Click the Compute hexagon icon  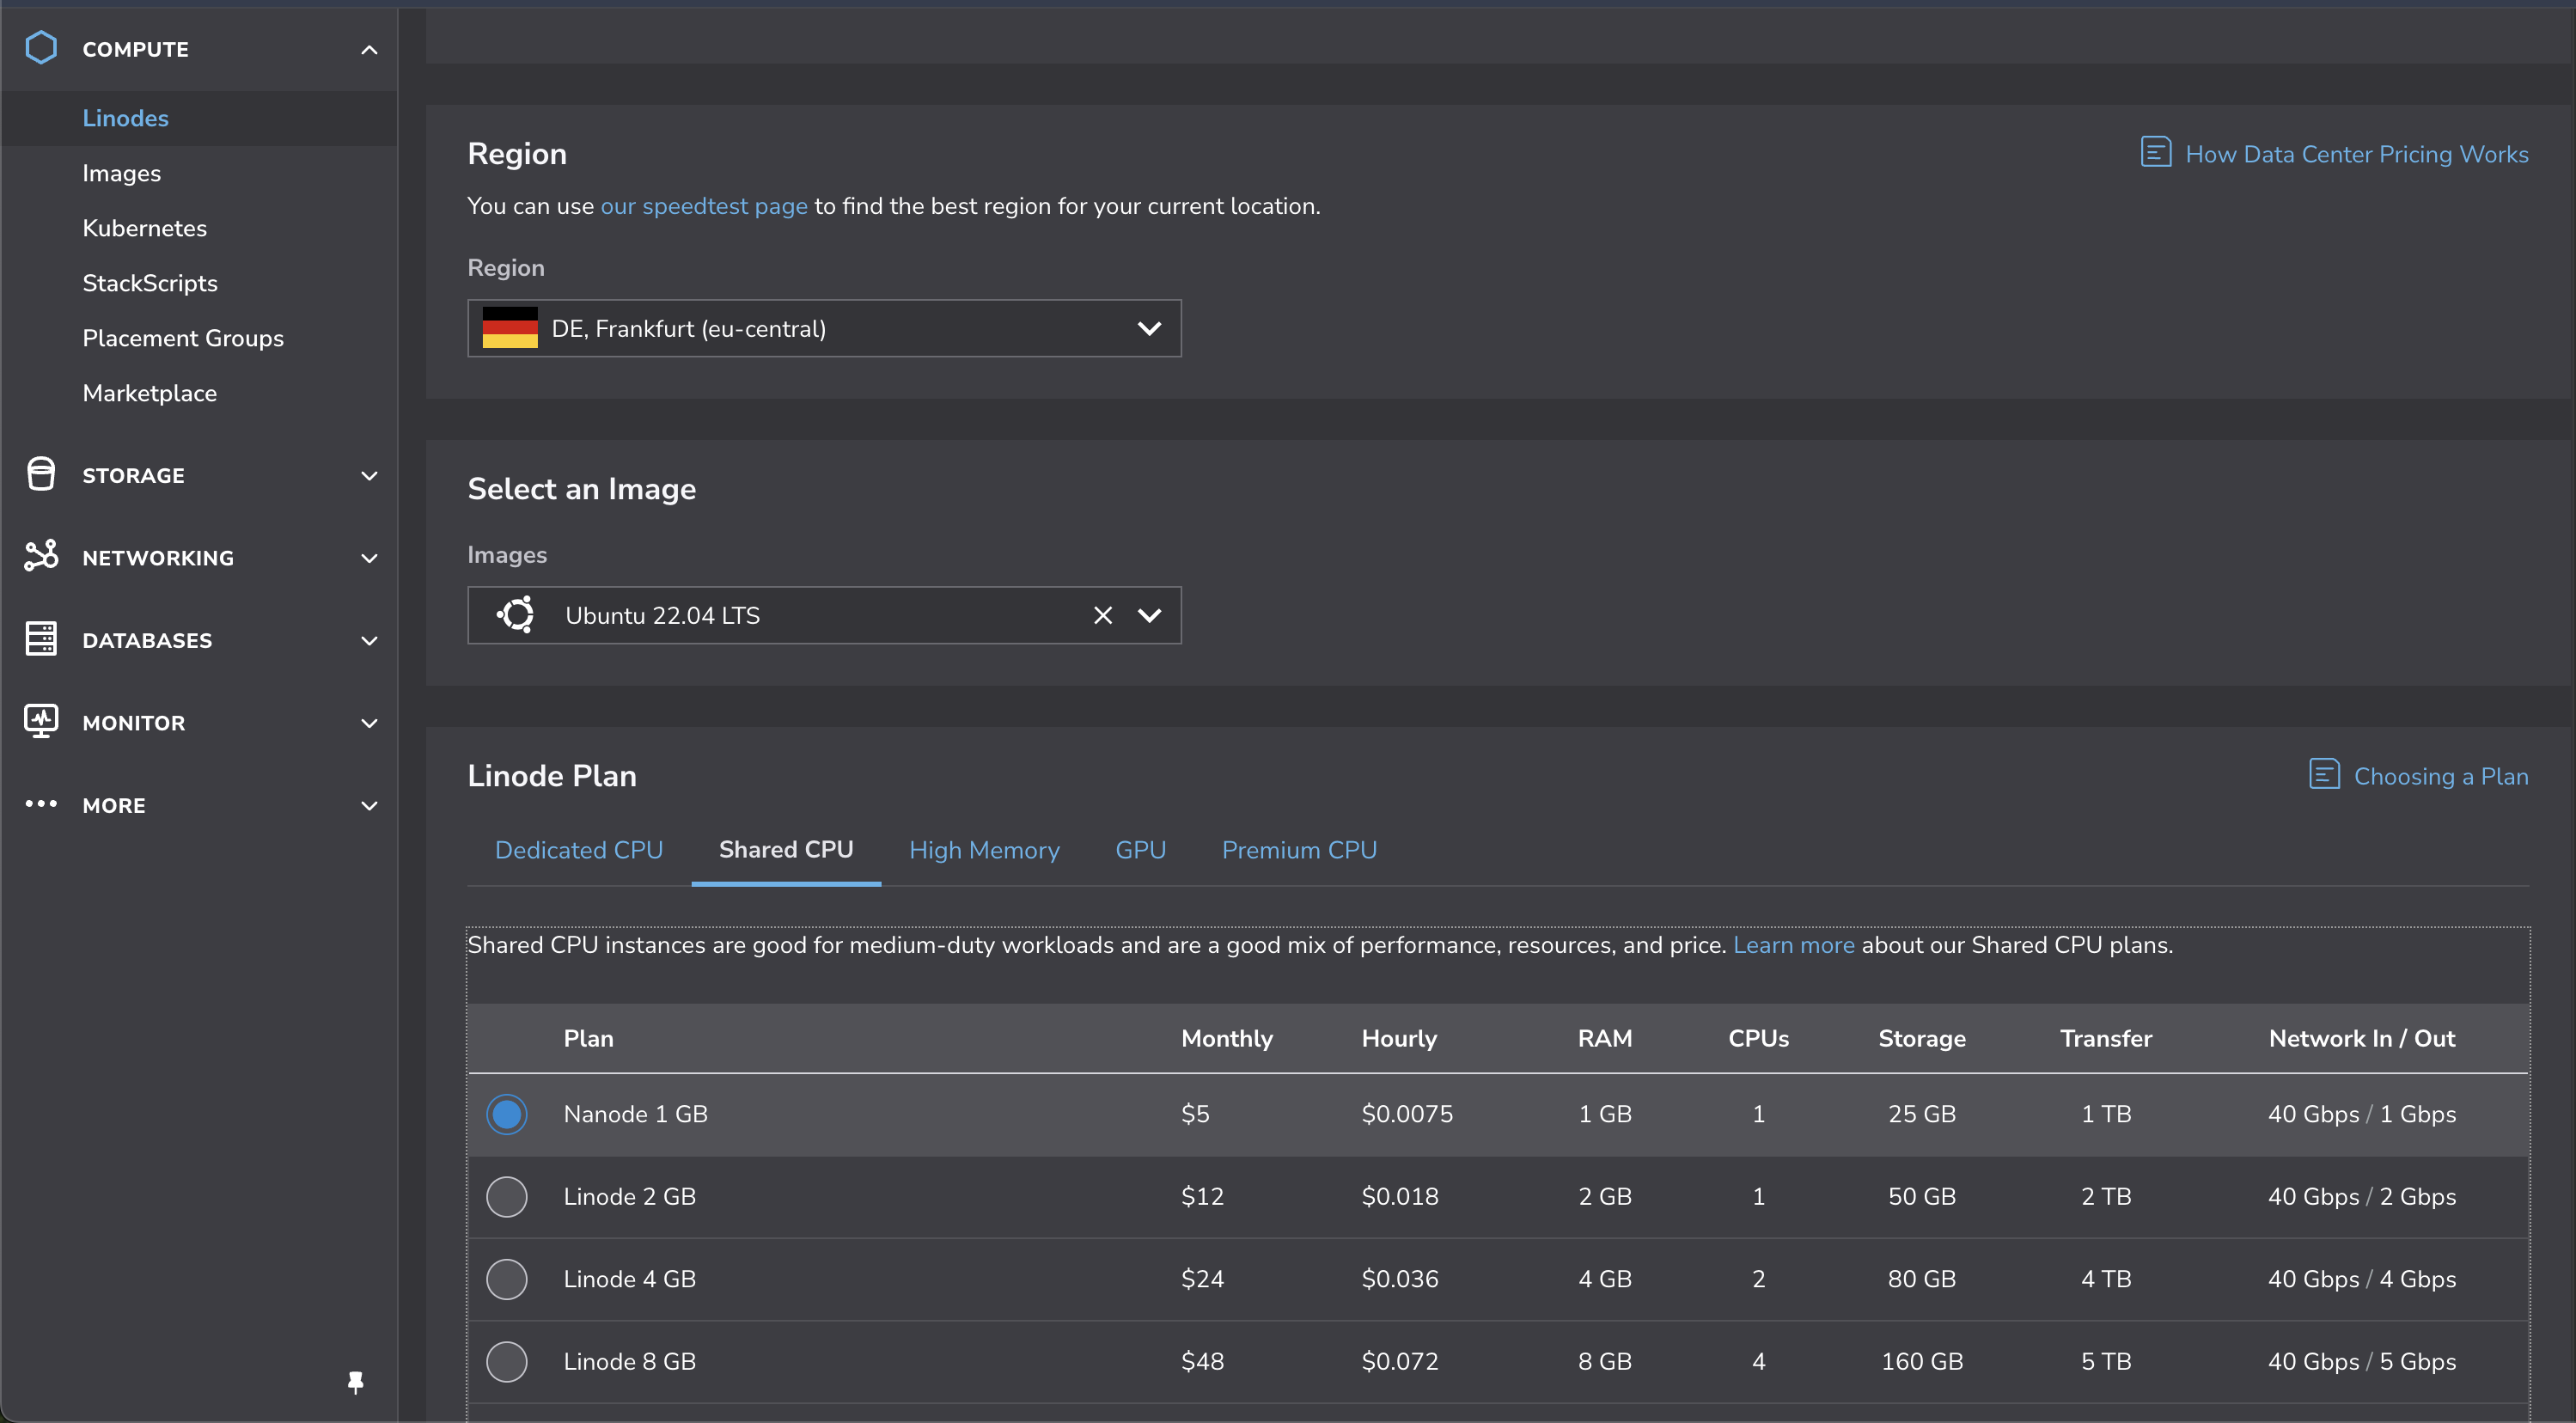point(41,48)
